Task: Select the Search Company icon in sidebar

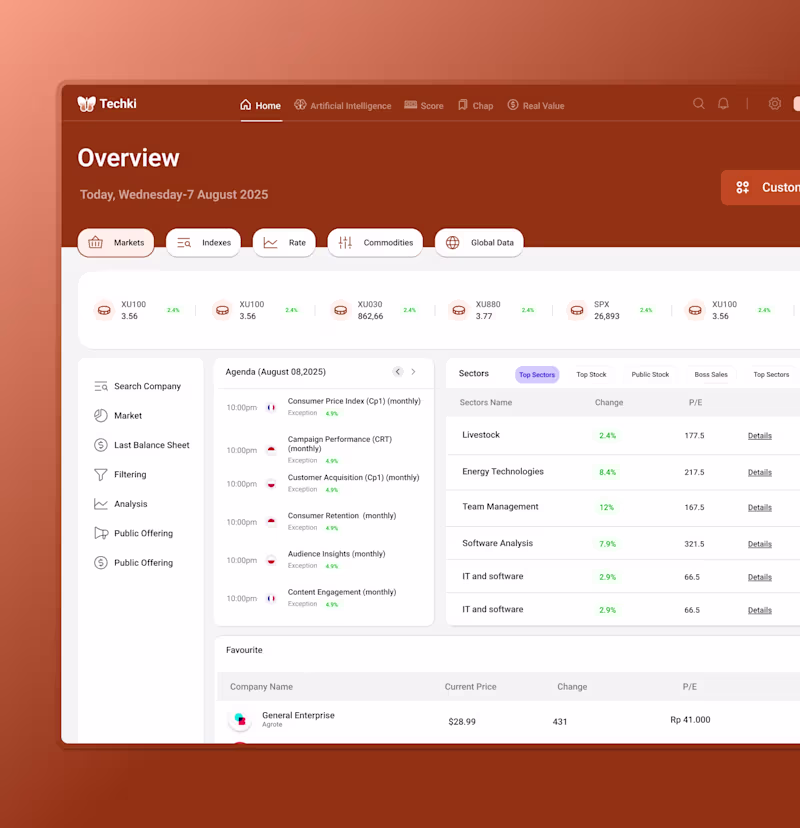Action: [x=100, y=386]
